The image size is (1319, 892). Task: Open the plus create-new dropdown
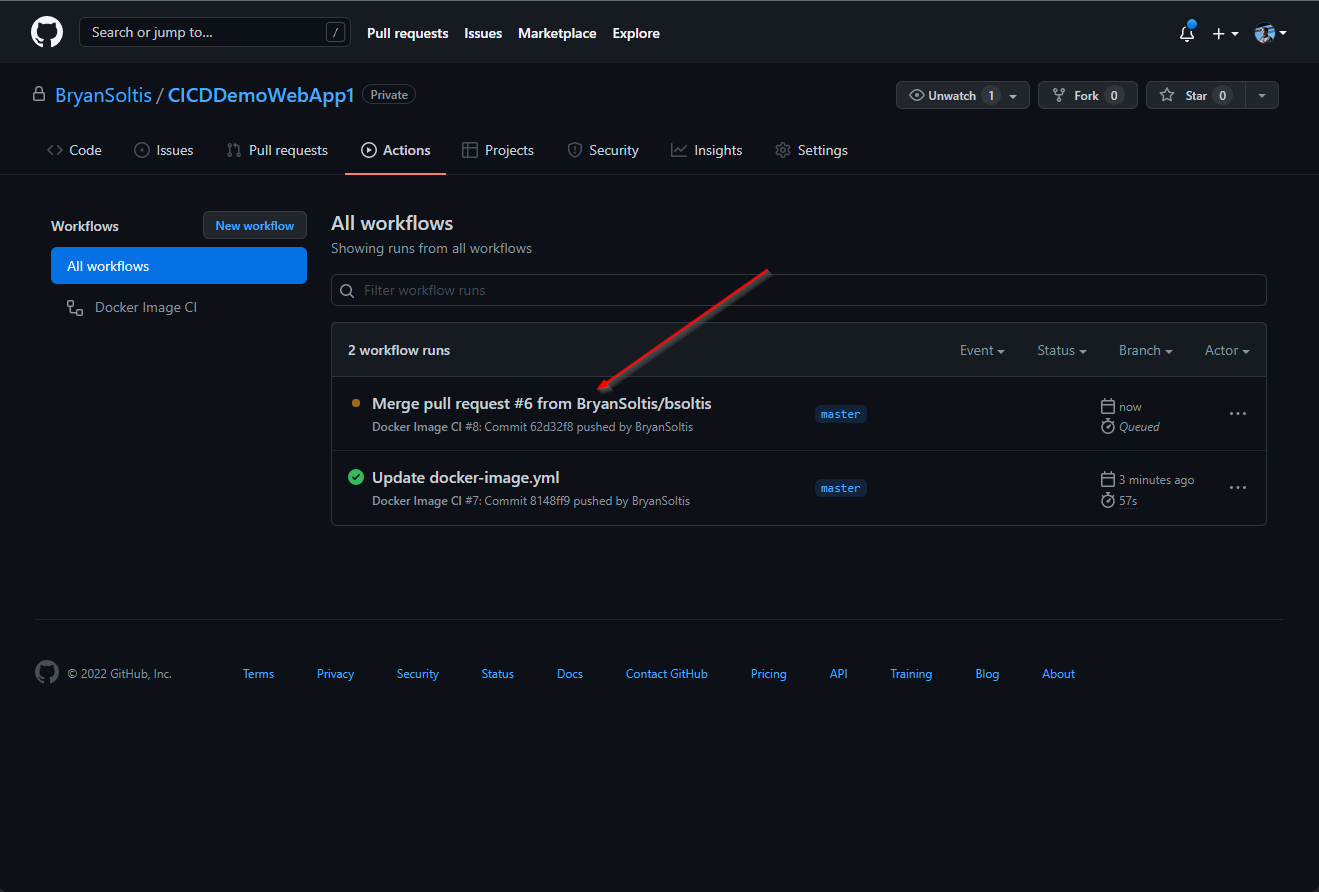point(1225,33)
